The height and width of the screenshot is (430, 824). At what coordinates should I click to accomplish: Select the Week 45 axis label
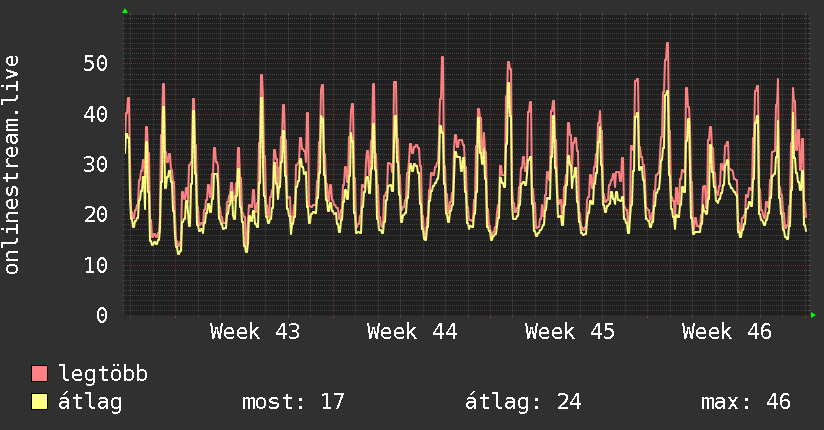pos(570,332)
